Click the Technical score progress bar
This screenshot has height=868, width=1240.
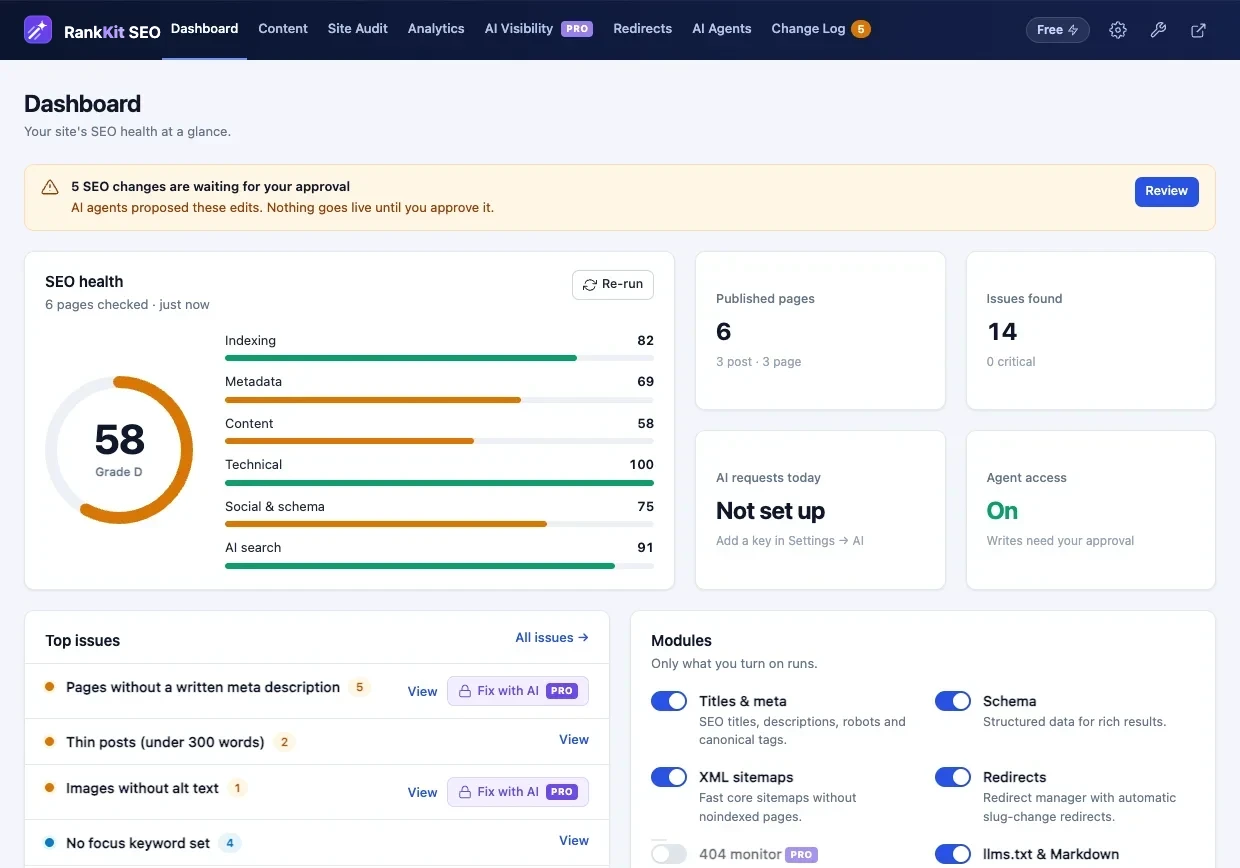click(439, 483)
